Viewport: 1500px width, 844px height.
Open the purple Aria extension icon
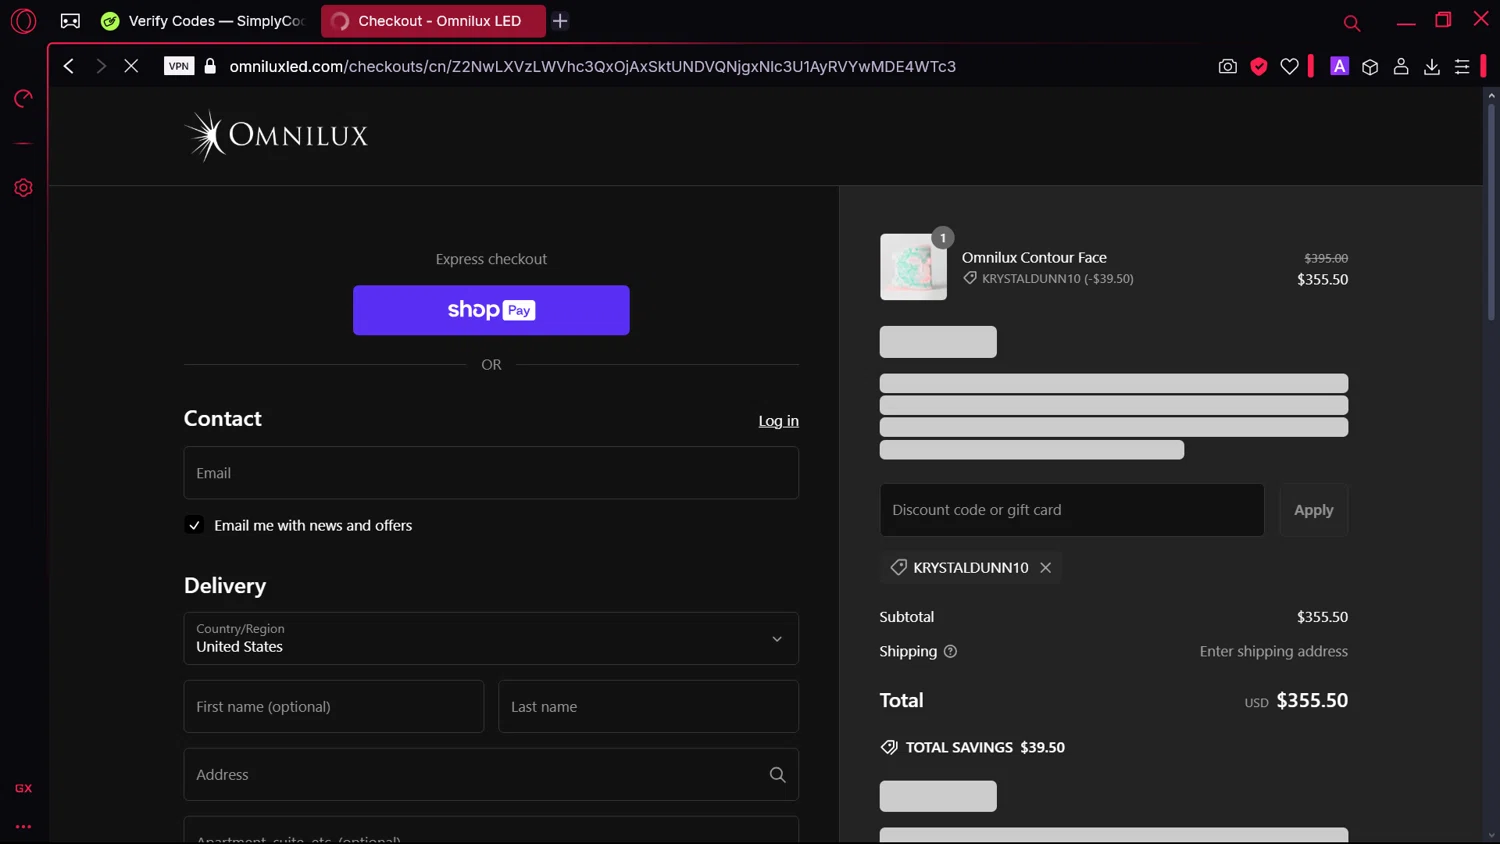click(x=1339, y=66)
